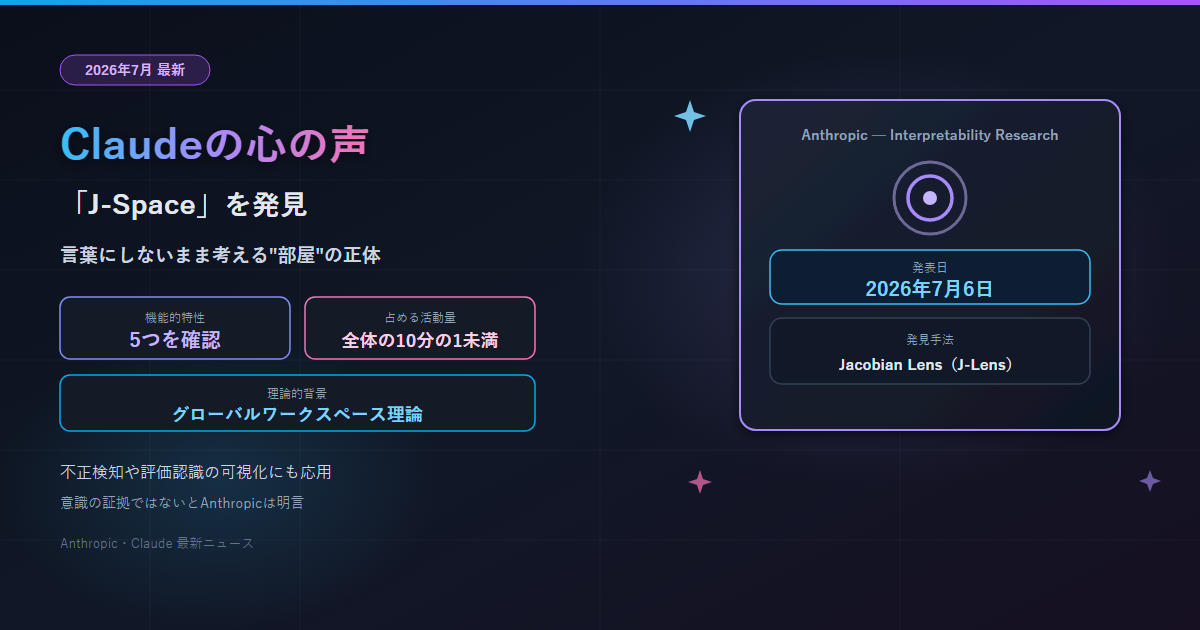Click the 言葉にしないまま考える tagline text

tap(221, 255)
